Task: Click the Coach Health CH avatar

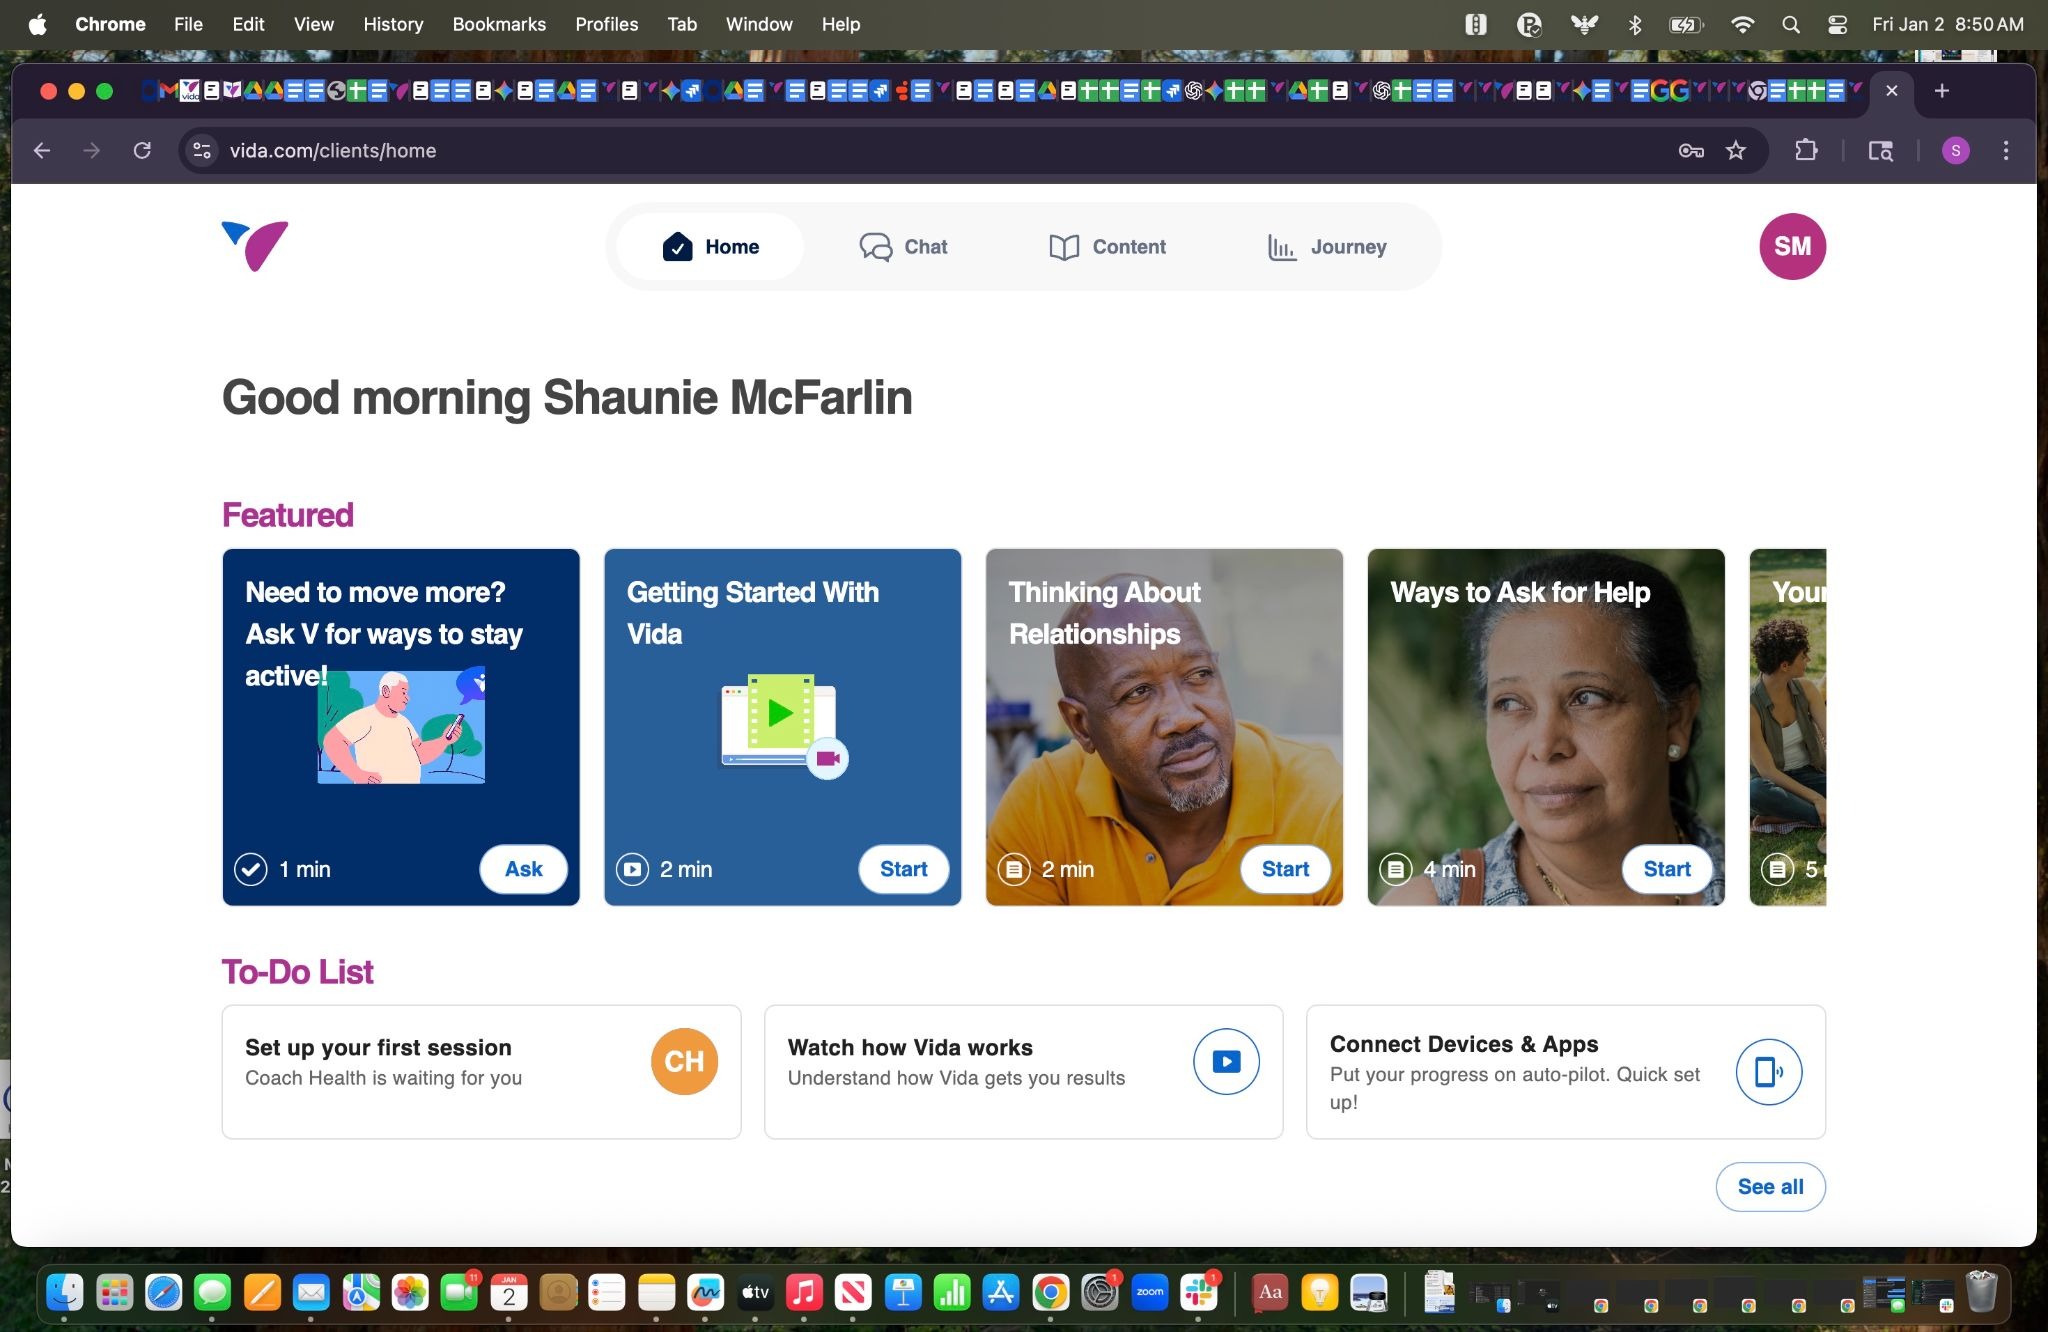Action: click(x=684, y=1061)
